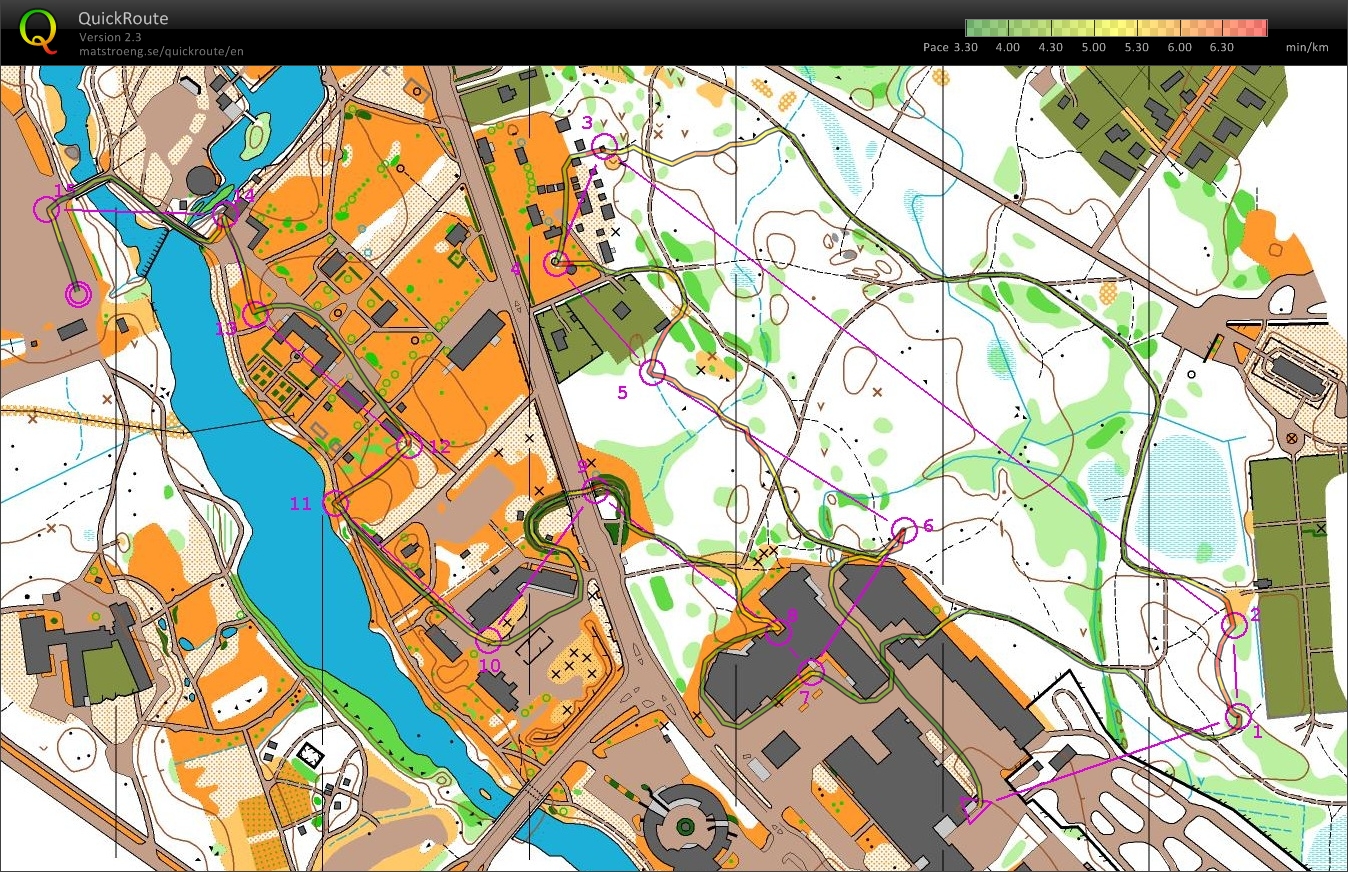Click the 4.30 pace value

click(x=1051, y=47)
